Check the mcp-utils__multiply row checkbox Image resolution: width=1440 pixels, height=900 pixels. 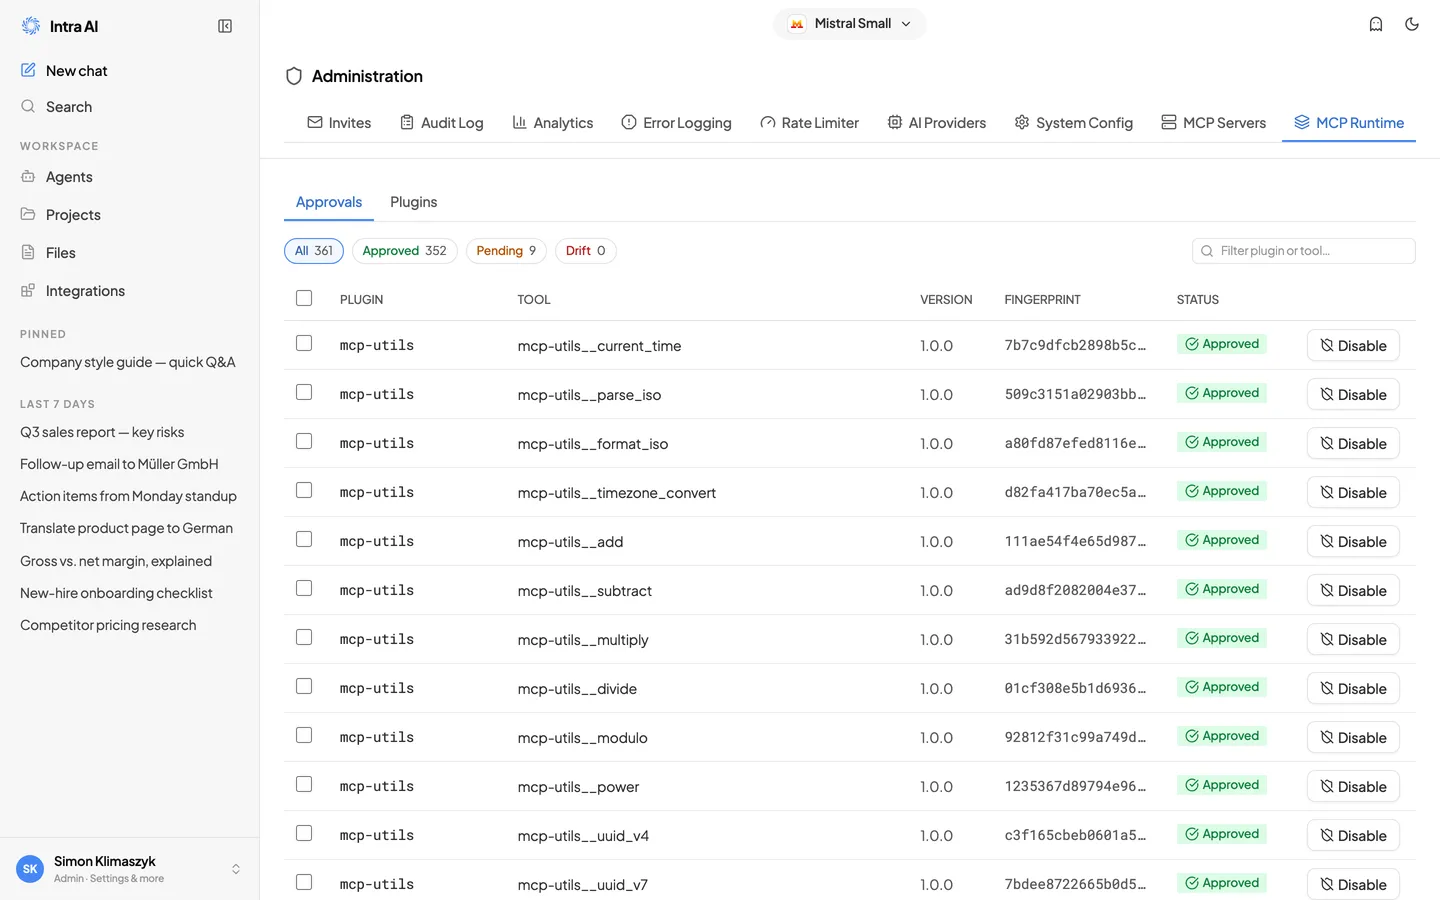304,637
